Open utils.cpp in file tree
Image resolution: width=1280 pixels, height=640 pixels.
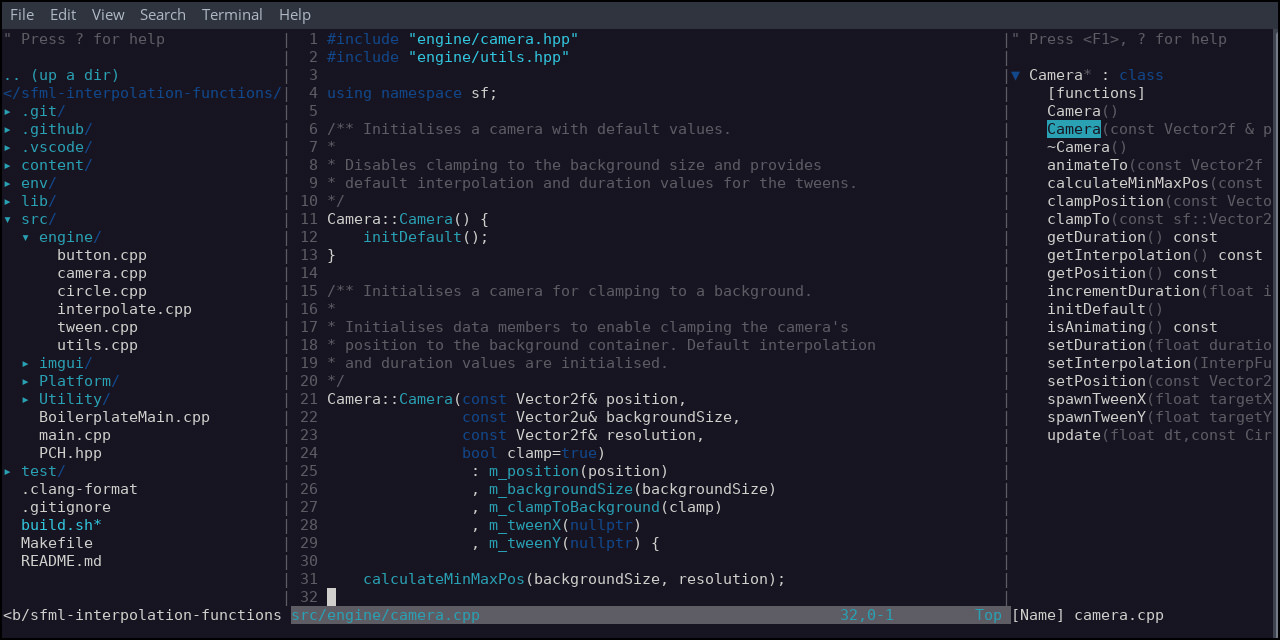[97, 345]
